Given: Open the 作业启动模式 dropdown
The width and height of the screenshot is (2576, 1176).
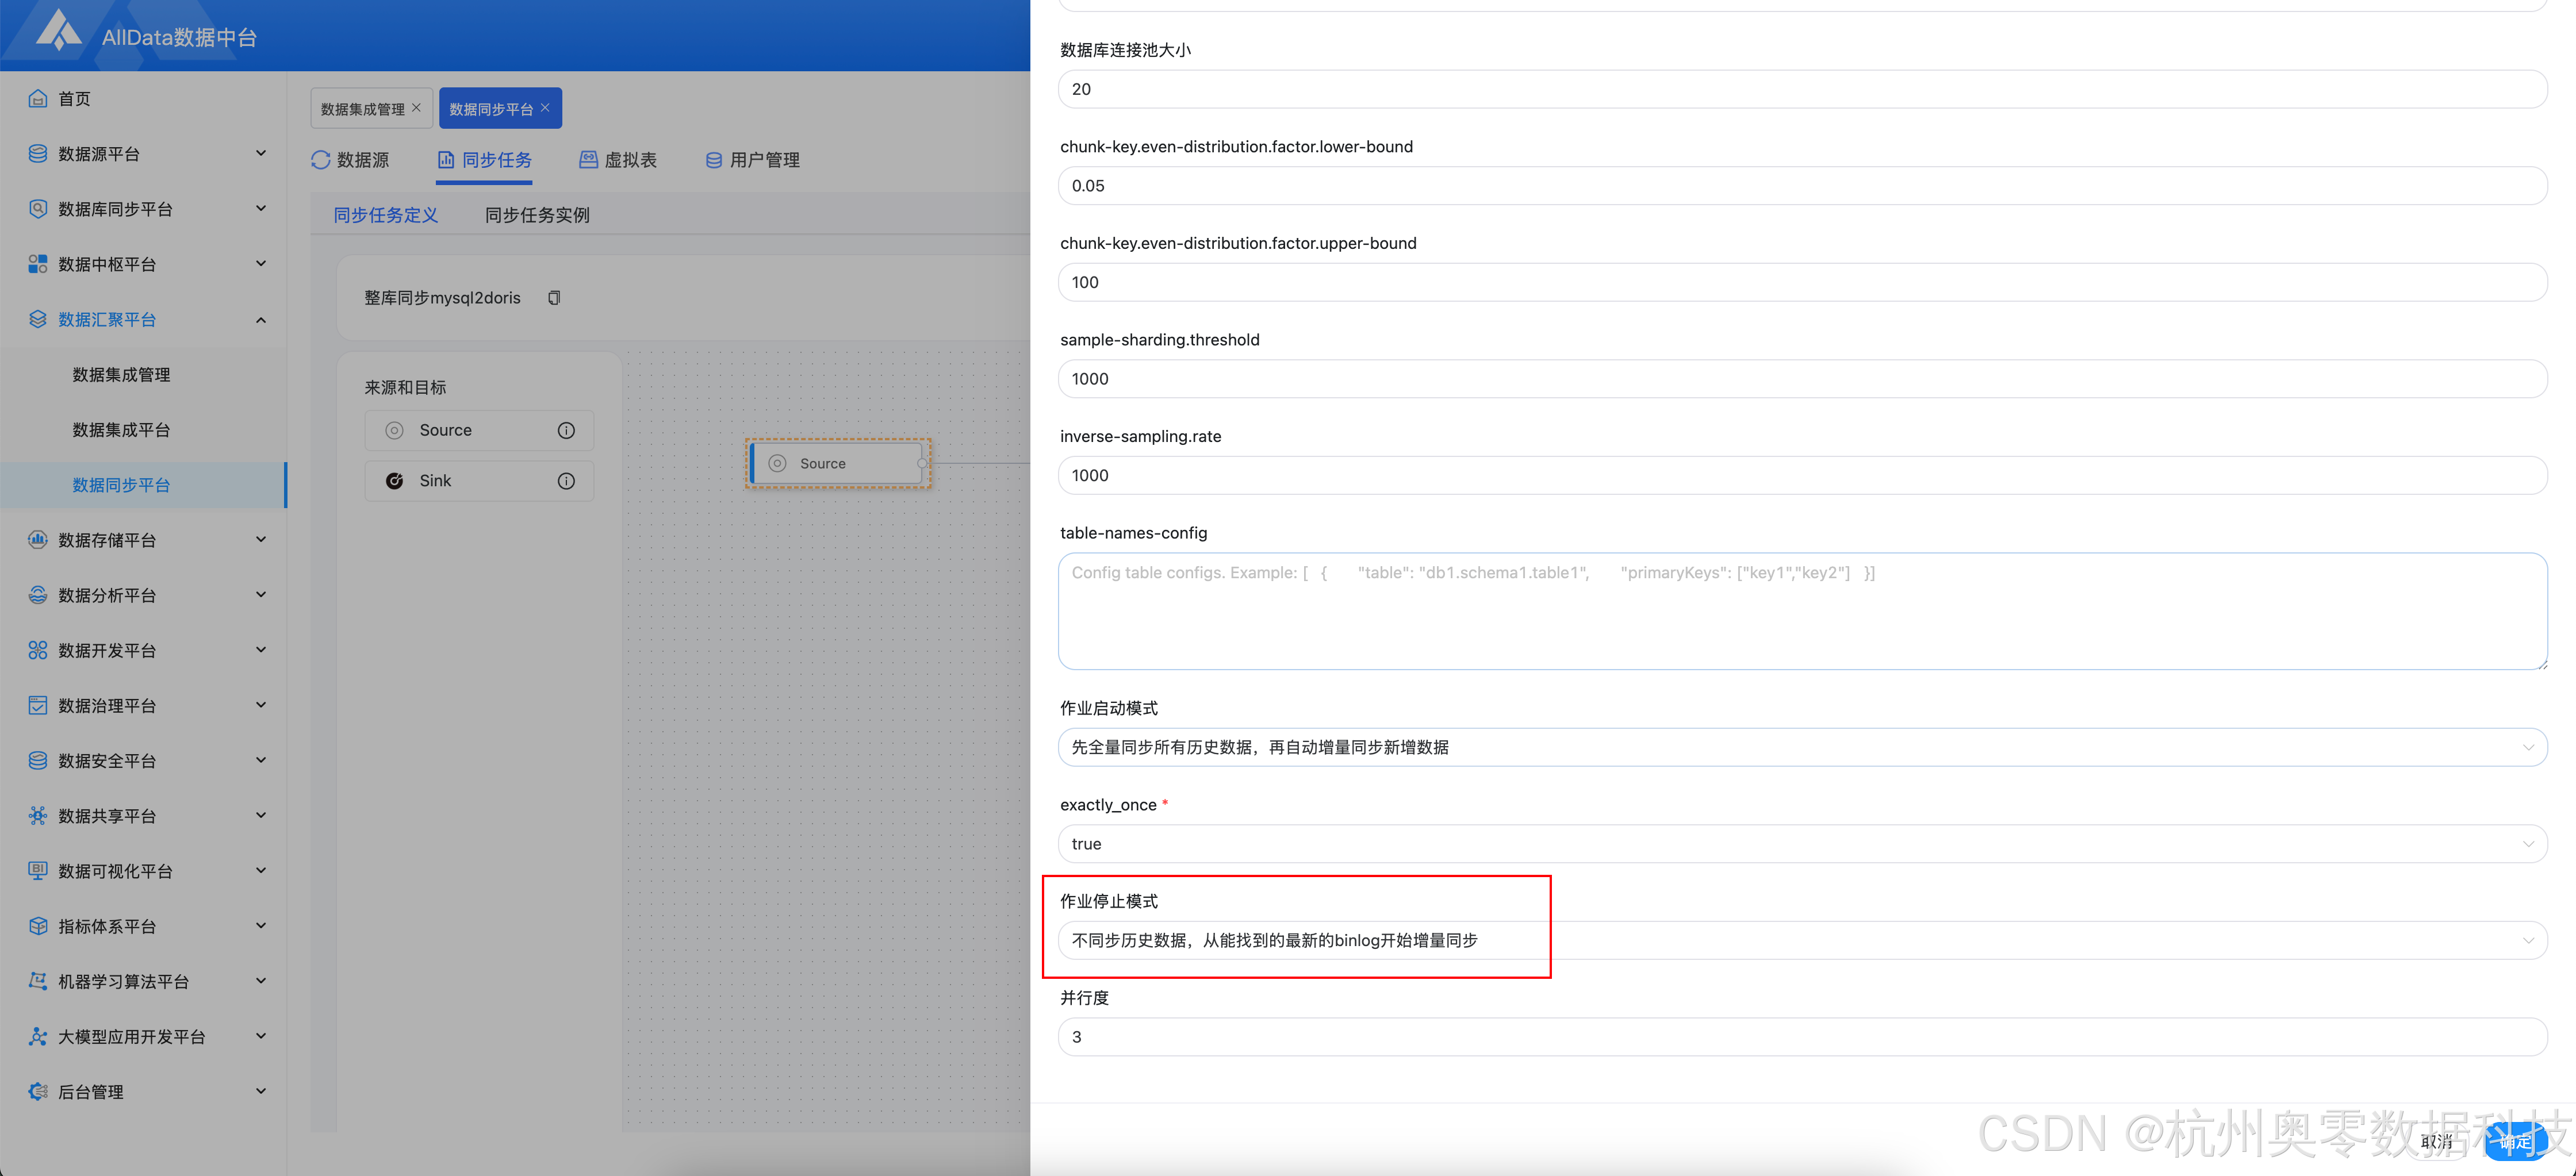Looking at the screenshot, I should pyautogui.click(x=1801, y=747).
